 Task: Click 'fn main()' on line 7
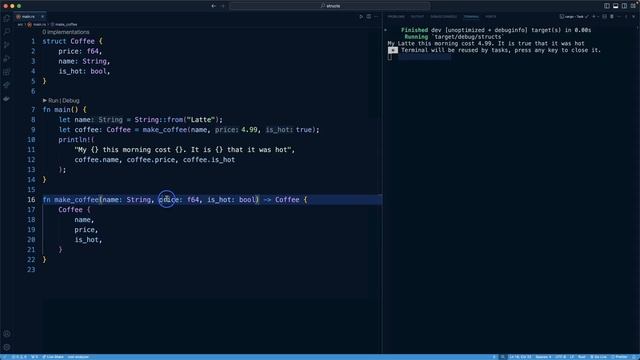pyautogui.click(x=60, y=109)
